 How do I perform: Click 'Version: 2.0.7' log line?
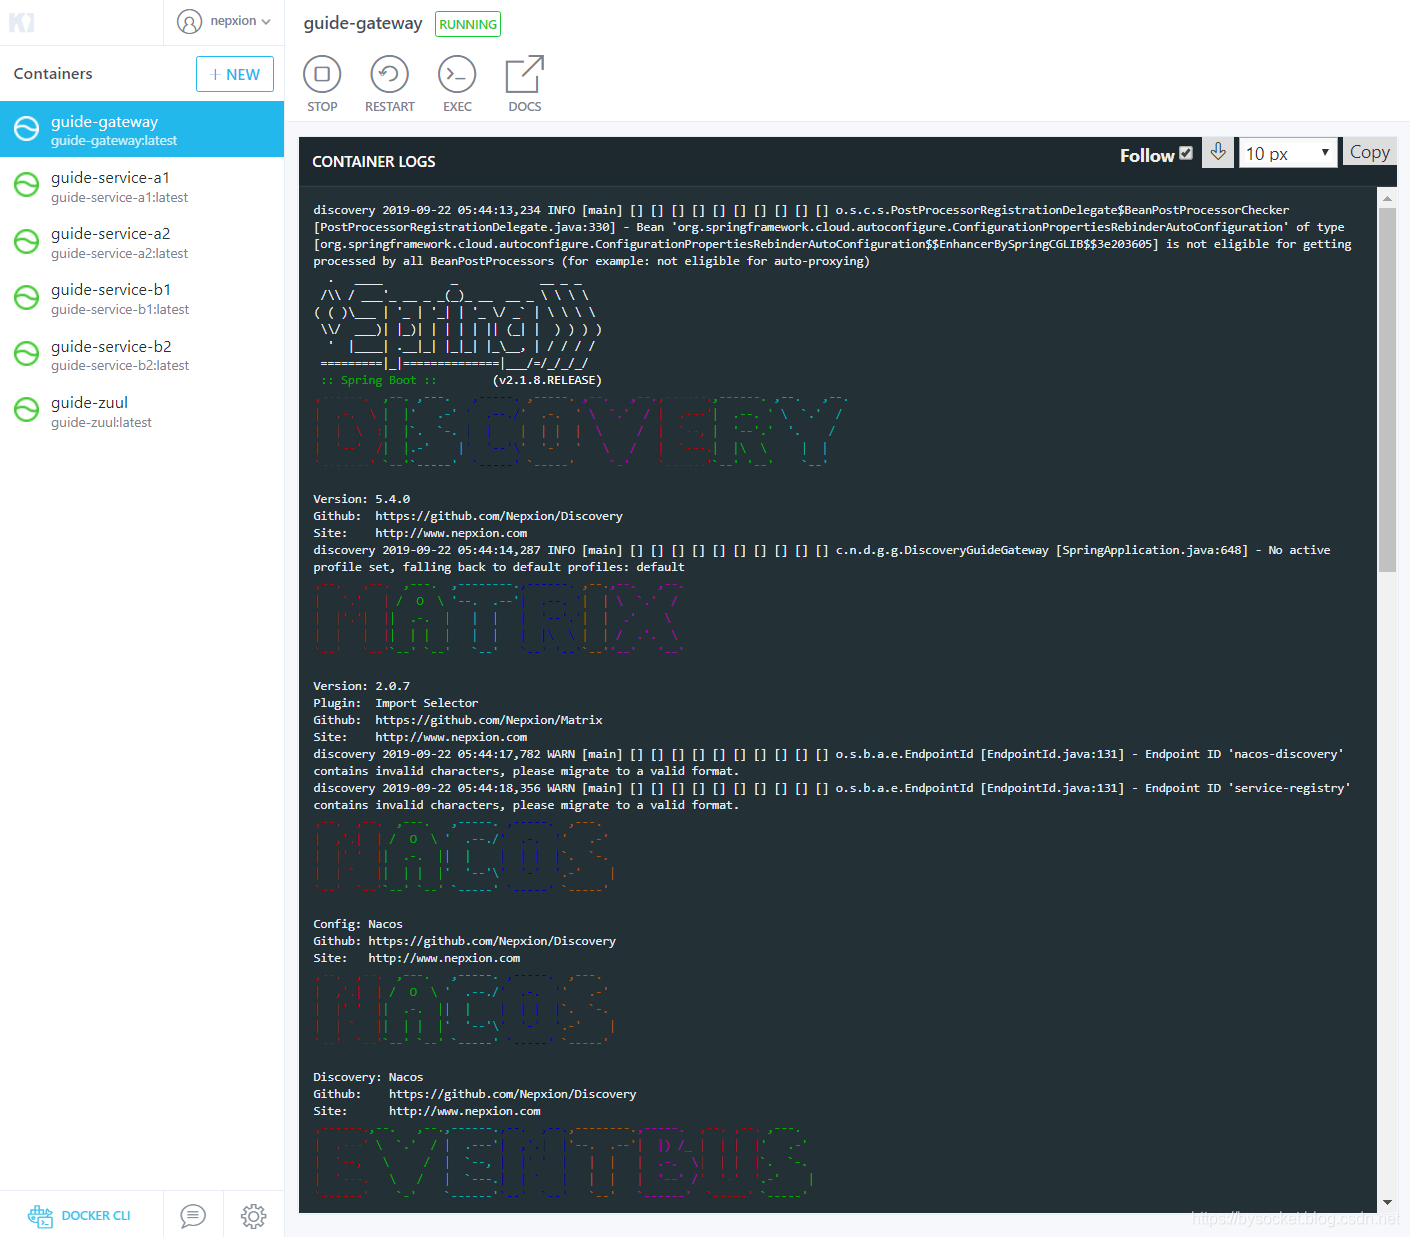tap(362, 686)
